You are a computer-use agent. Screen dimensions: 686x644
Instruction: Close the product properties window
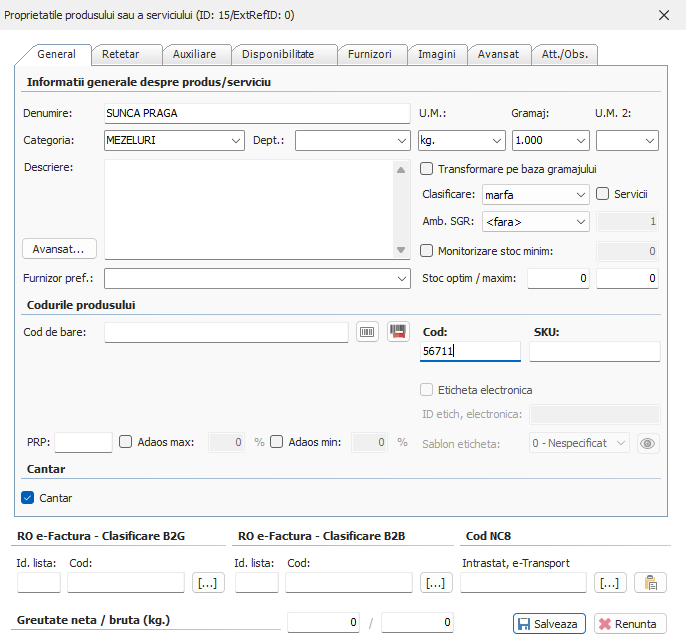(x=662, y=15)
